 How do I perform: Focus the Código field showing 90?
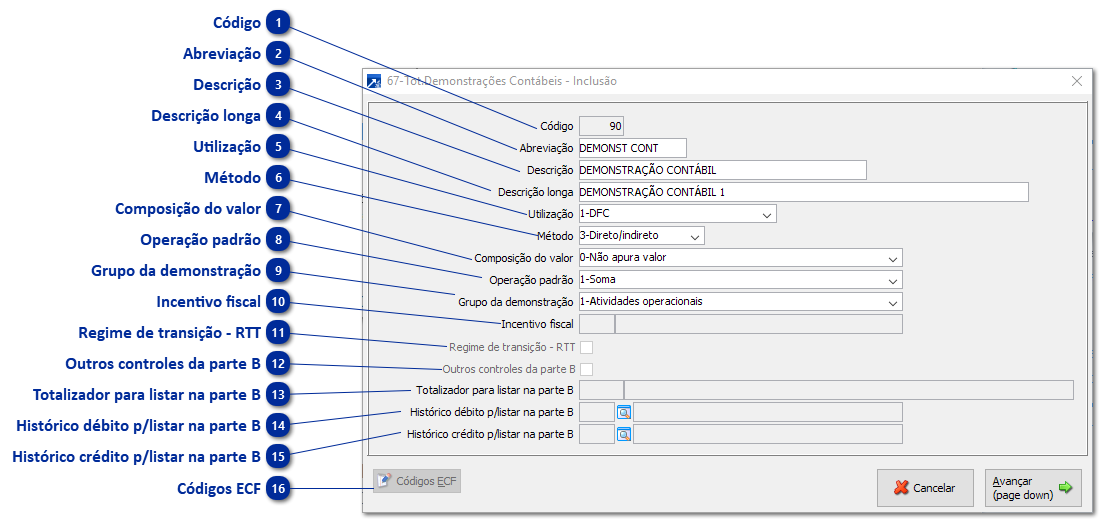point(602,126)
